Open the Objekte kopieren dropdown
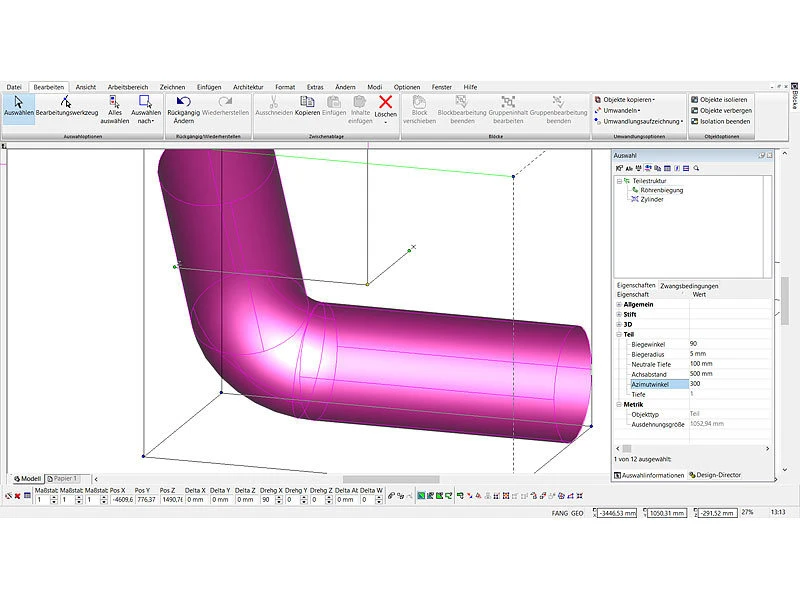Image resolution: width=800 pixels, height=600 pixels. click(x=639, y=100)
